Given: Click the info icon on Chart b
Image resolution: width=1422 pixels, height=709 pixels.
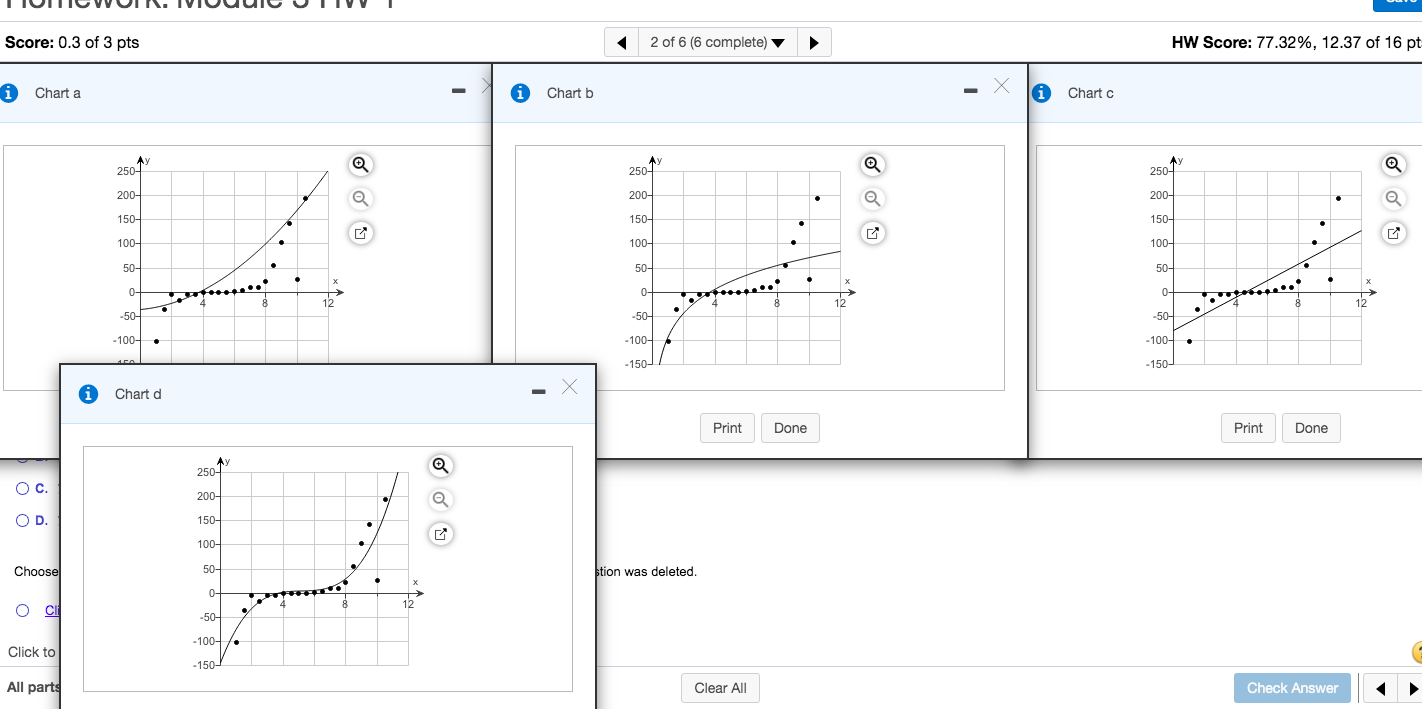Looking at the screenshot, I should point(520,92).
